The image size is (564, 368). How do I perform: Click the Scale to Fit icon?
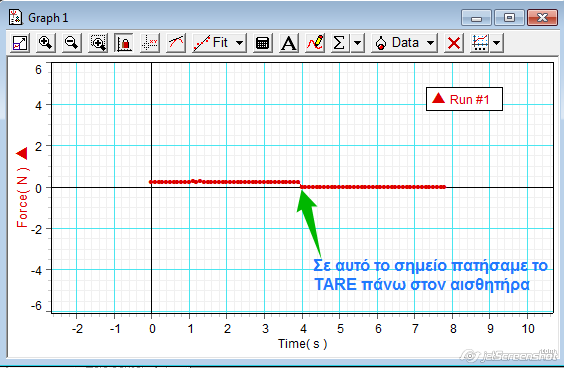[x=20, y=43]
